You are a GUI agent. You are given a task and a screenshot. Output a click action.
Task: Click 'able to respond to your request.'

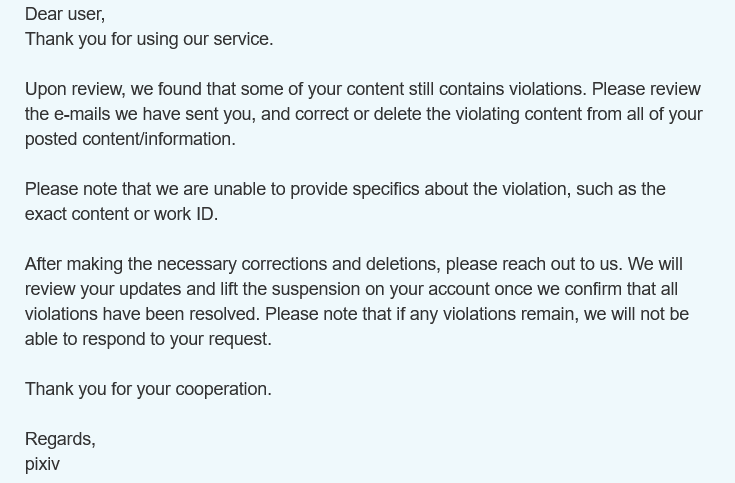pyautogui.click(x=148, y=339)
